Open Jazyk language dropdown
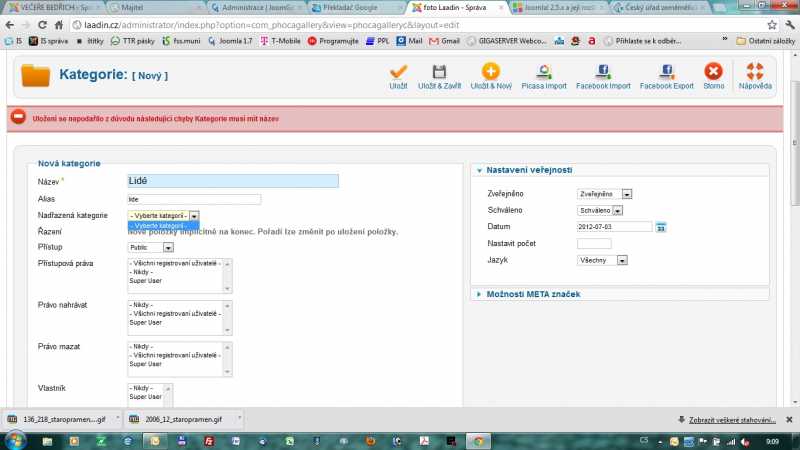The height and width of the screenshot is (450, 800). coord(602,260)
